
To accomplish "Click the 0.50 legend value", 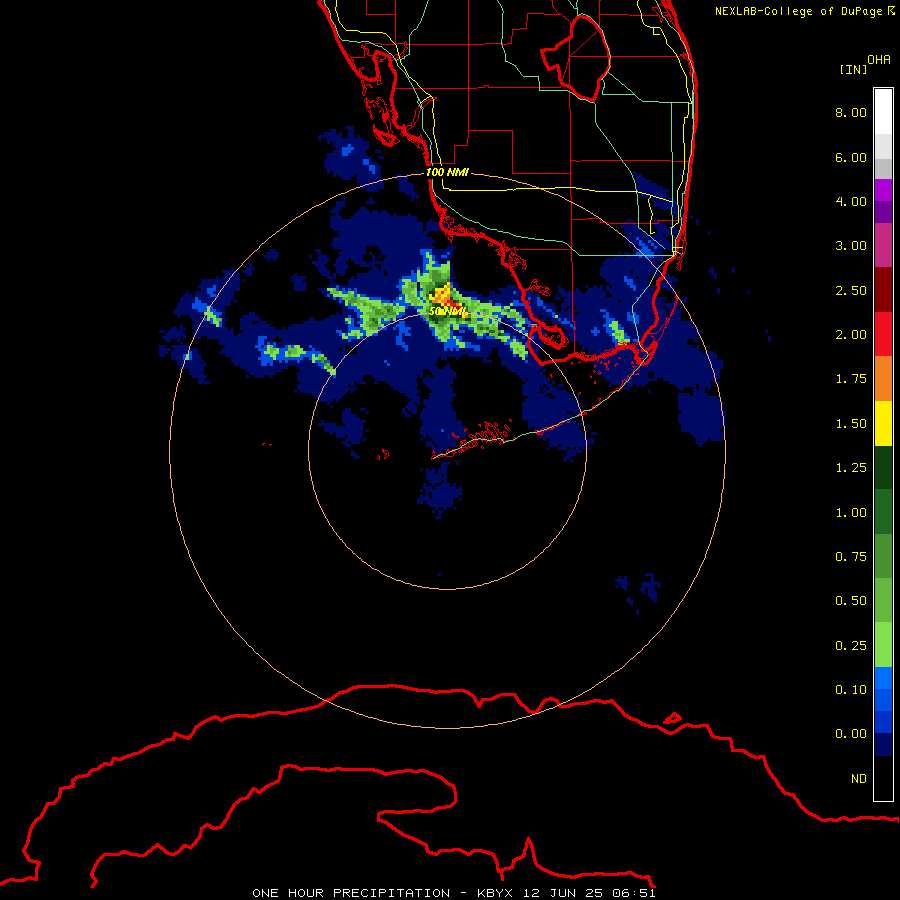I will point(851,601).
